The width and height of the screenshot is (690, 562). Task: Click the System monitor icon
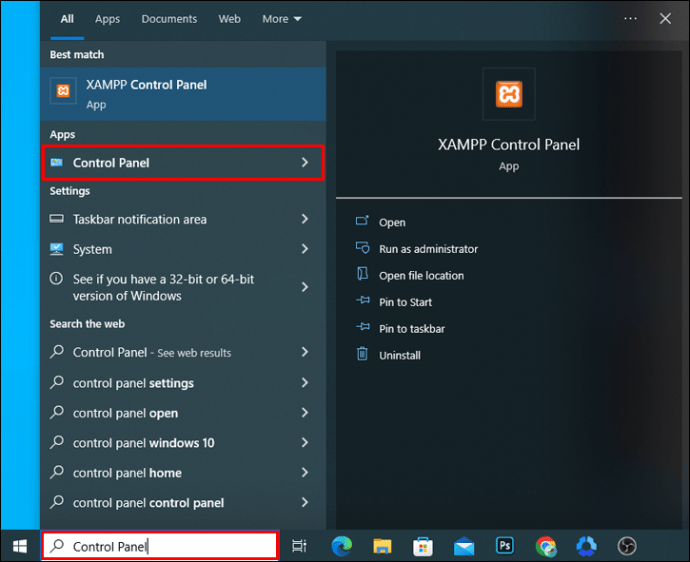coord(56,249)
